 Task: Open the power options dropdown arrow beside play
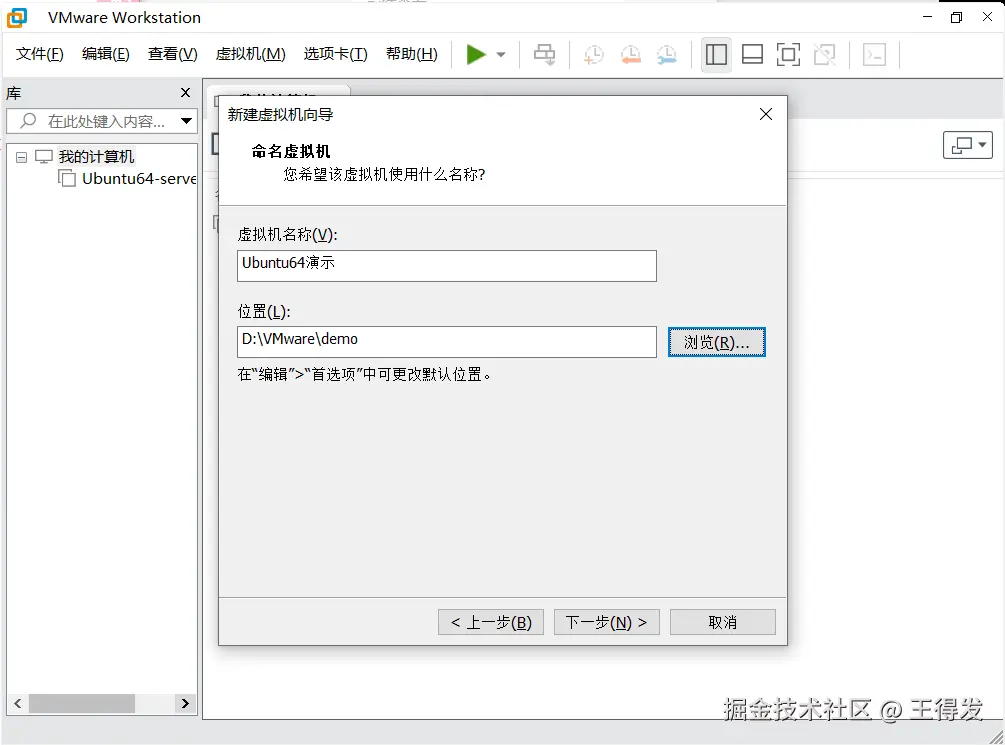point(501,54)
